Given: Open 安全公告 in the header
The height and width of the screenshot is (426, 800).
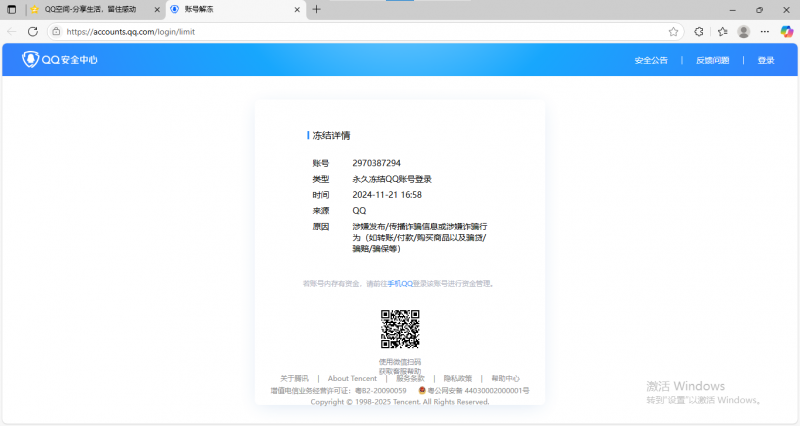Looking at the screenshot, I should point(651,60).
